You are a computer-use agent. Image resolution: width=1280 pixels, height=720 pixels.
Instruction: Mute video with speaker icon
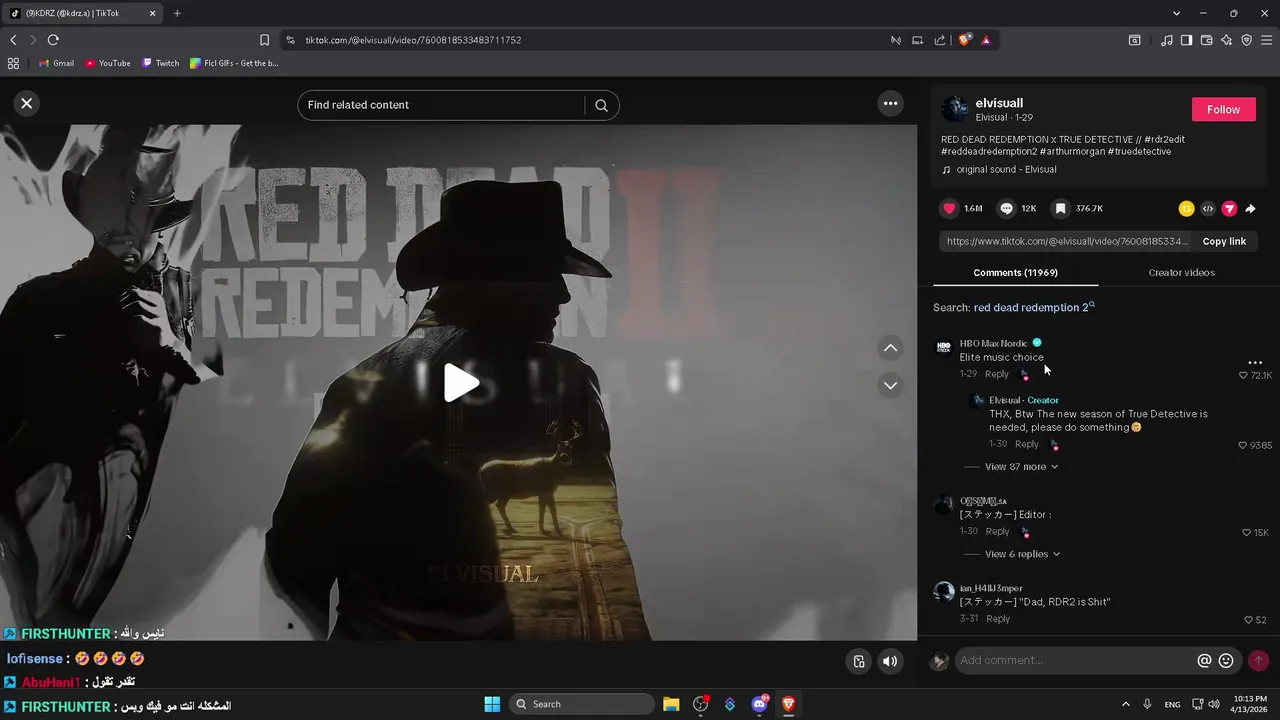coord(890,661)
